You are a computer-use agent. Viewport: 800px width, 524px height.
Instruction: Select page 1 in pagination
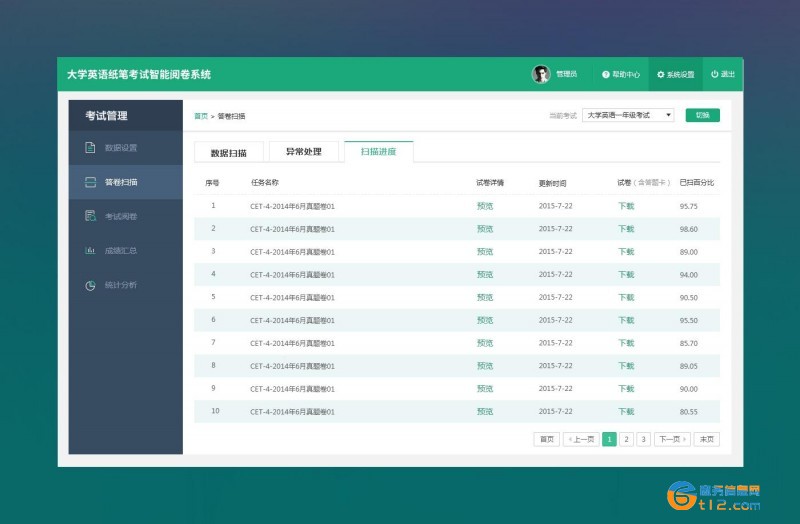coord(609,439)
